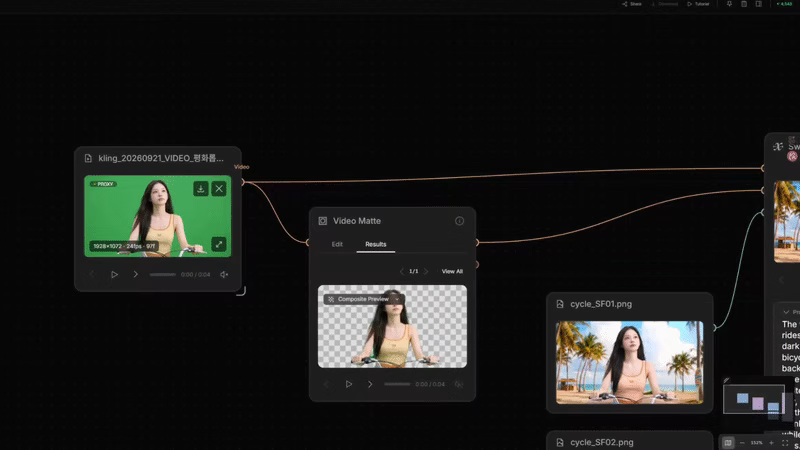
Task: Collapse the prompt section chevron in right node
Action: click(786, 312)
